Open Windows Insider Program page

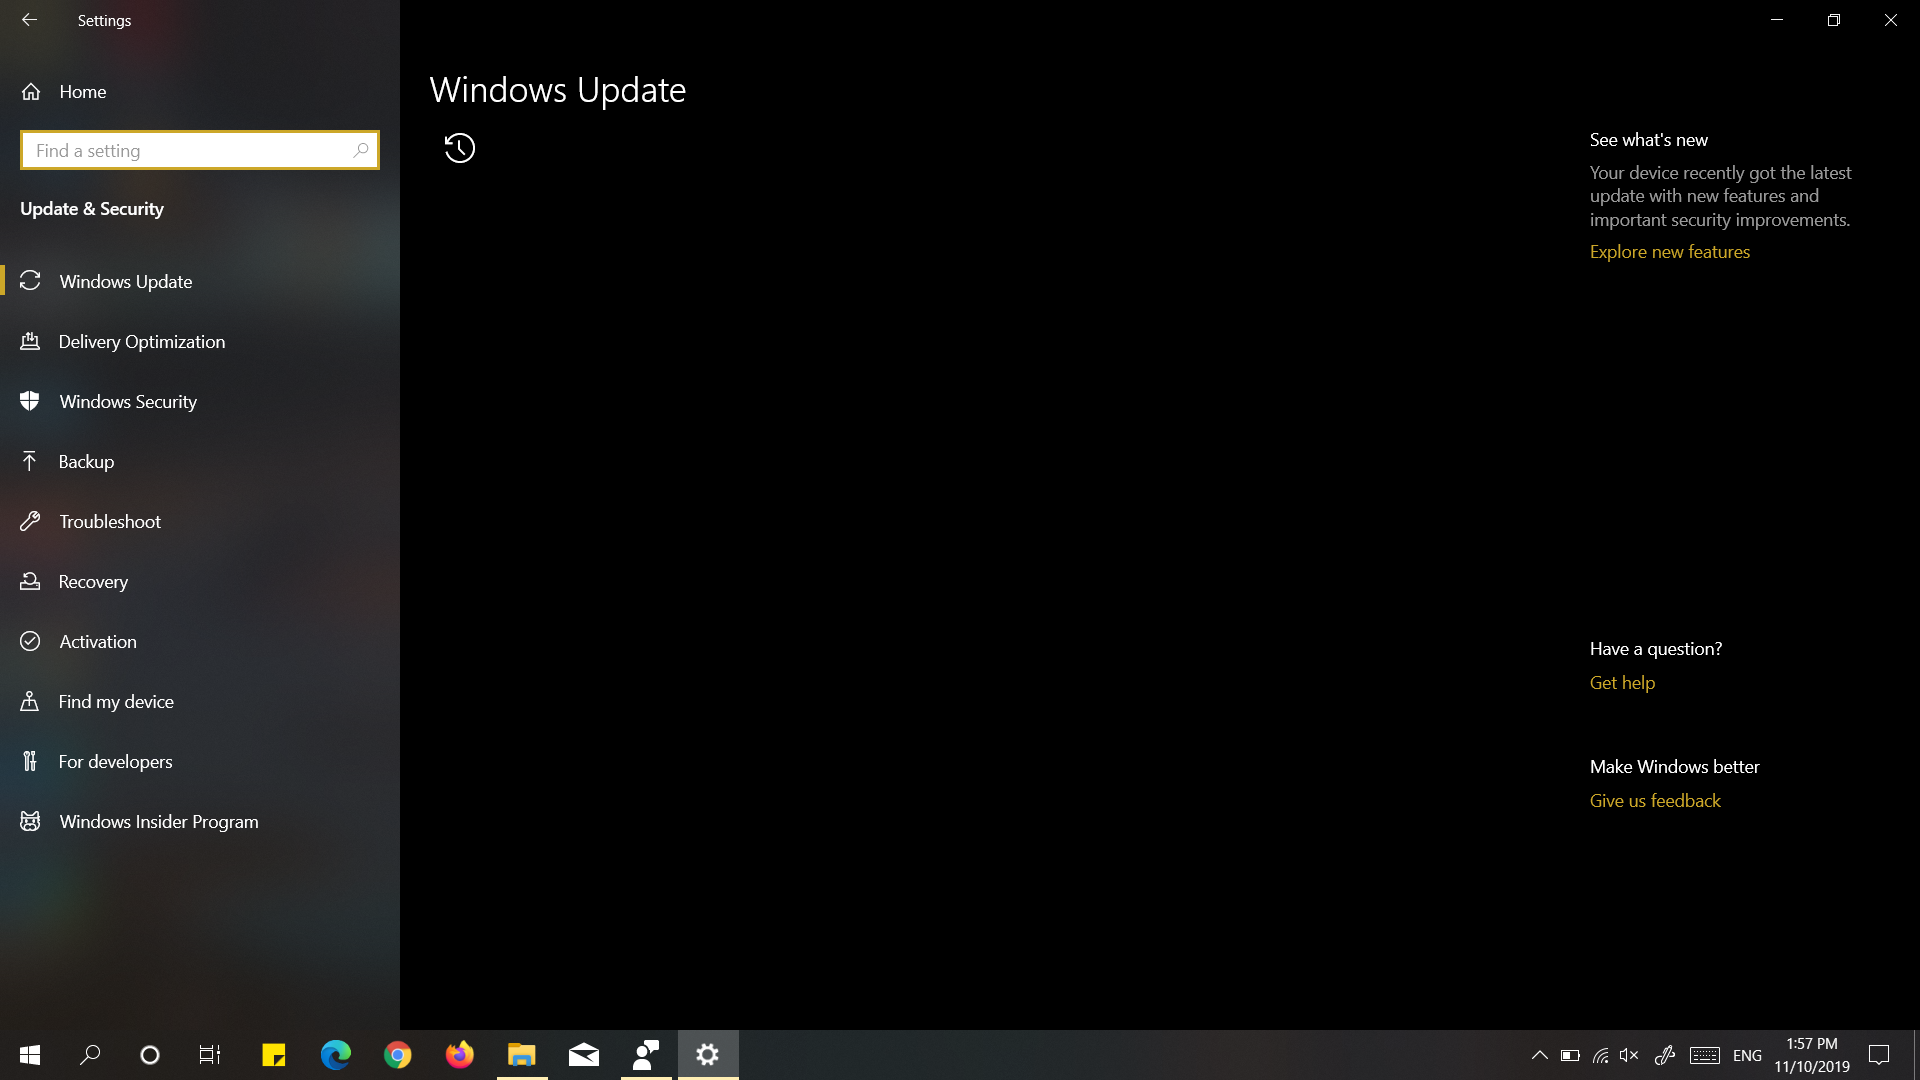200,821
